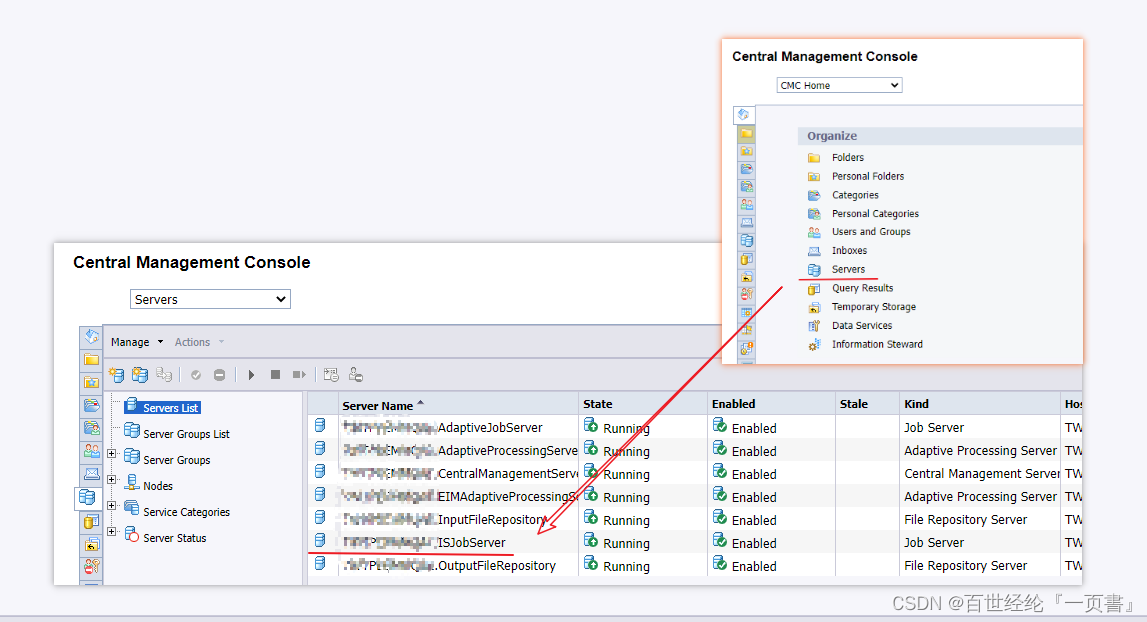Expand the Server Groups tree node
Image resolution: width=1147 pixels, height=622 pixels.
pos(111,454)
